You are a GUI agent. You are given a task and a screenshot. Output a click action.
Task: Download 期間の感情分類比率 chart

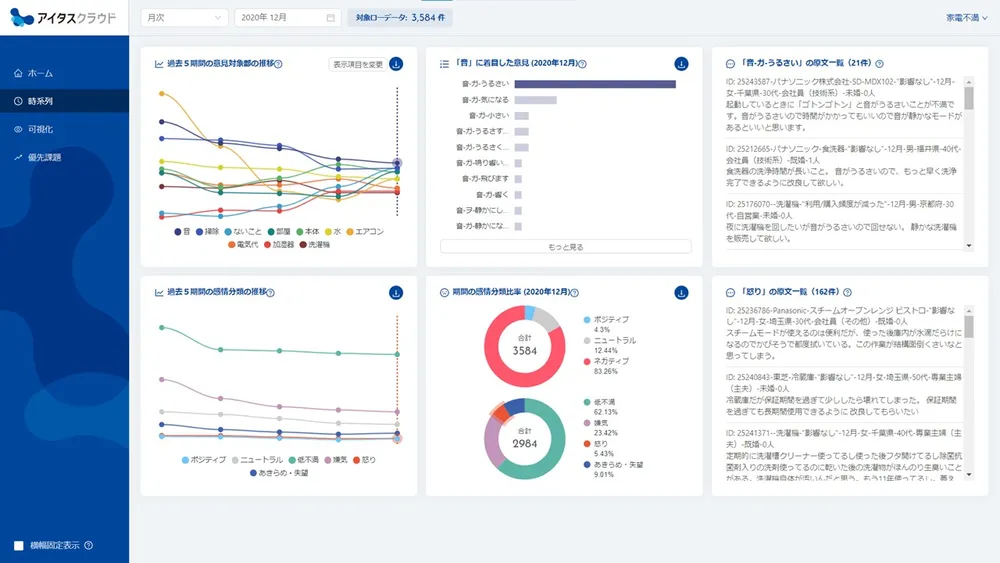pyautogui.click(x=681, y=293)
